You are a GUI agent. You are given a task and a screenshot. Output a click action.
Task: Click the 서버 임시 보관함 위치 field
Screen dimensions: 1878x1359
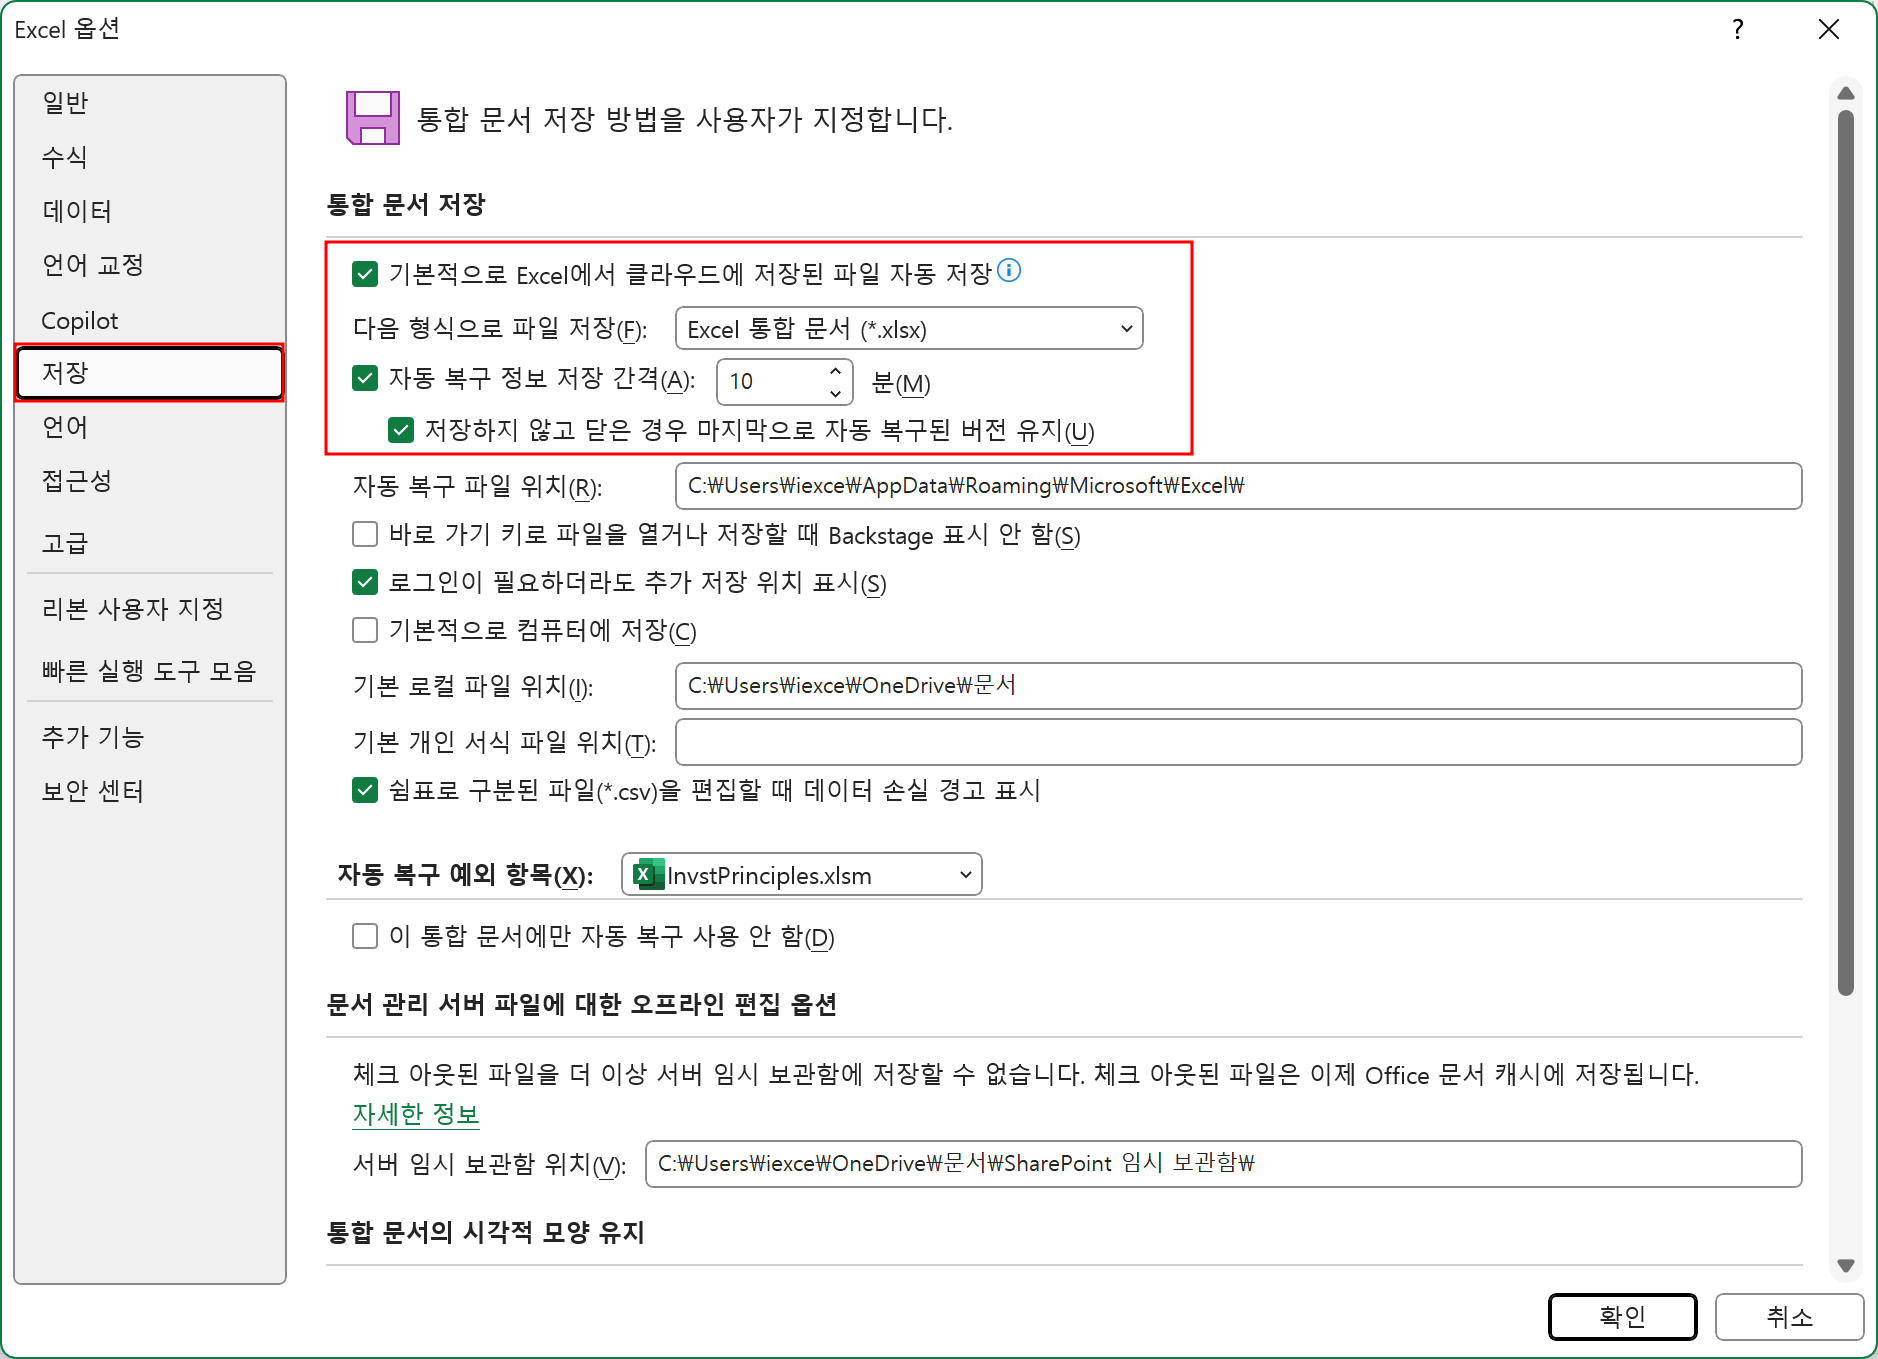click(x=1223, y=1164)
